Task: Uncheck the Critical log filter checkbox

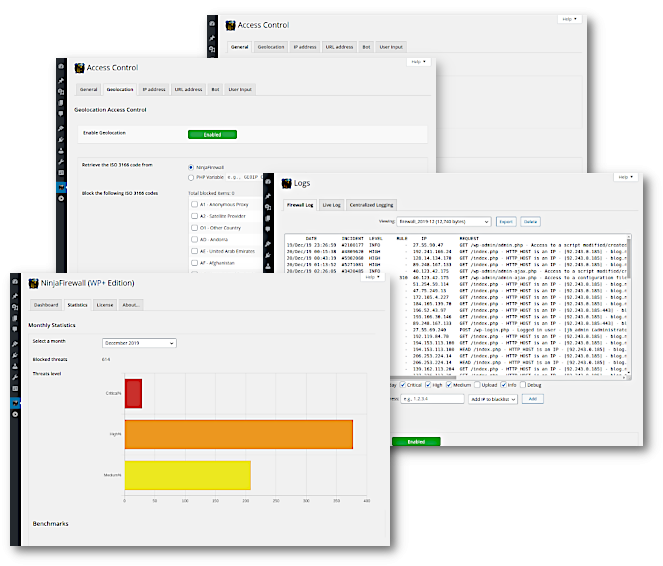Action: point(403,384)
